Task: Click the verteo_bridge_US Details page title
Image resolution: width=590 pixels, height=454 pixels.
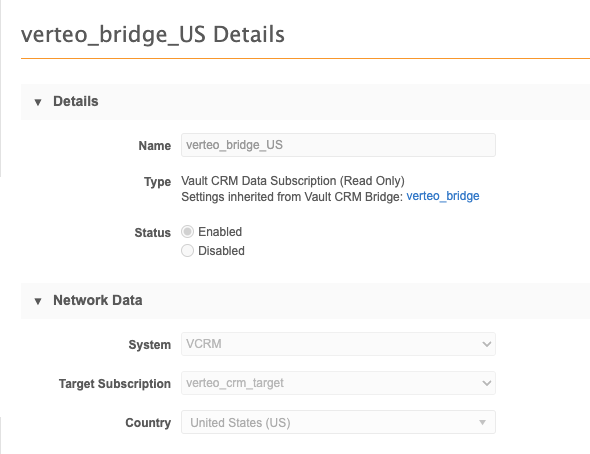Action: 153,35
